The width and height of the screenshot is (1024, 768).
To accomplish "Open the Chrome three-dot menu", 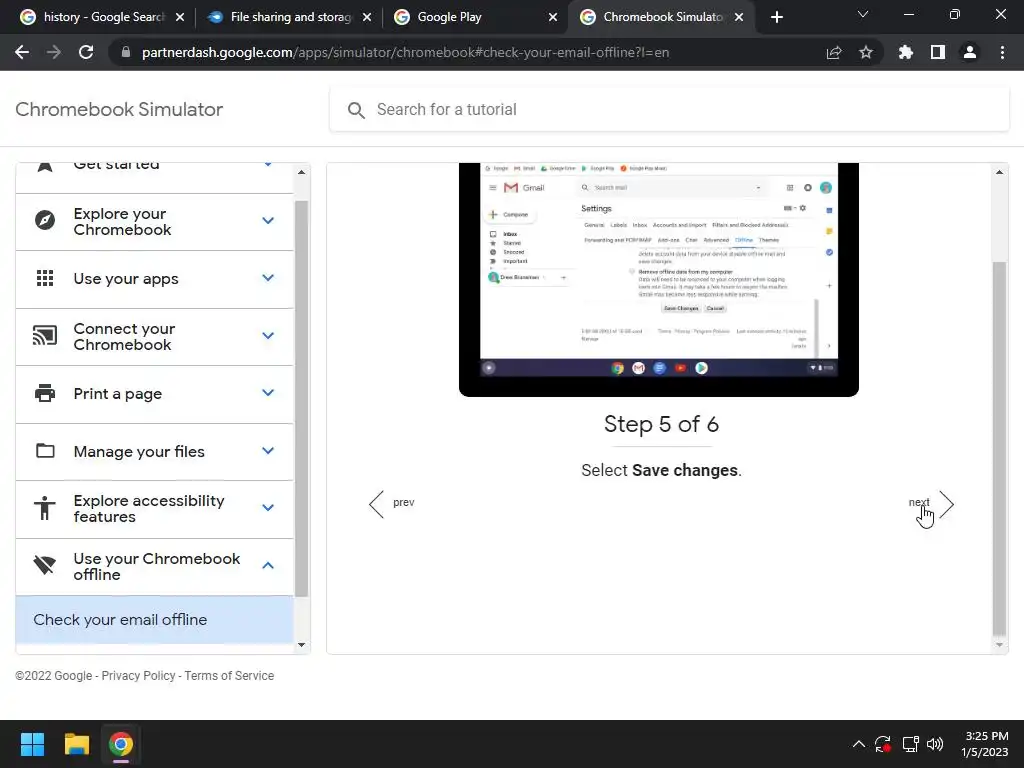I will point(1002,52).
